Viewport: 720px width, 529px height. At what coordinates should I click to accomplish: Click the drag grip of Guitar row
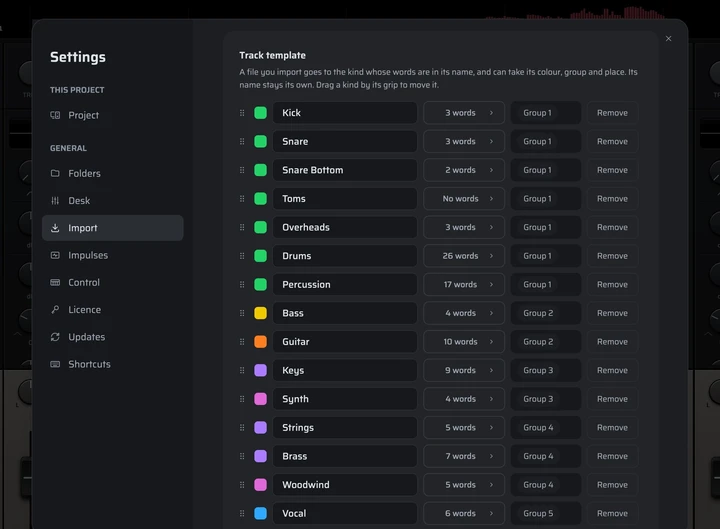coord(242,342)
